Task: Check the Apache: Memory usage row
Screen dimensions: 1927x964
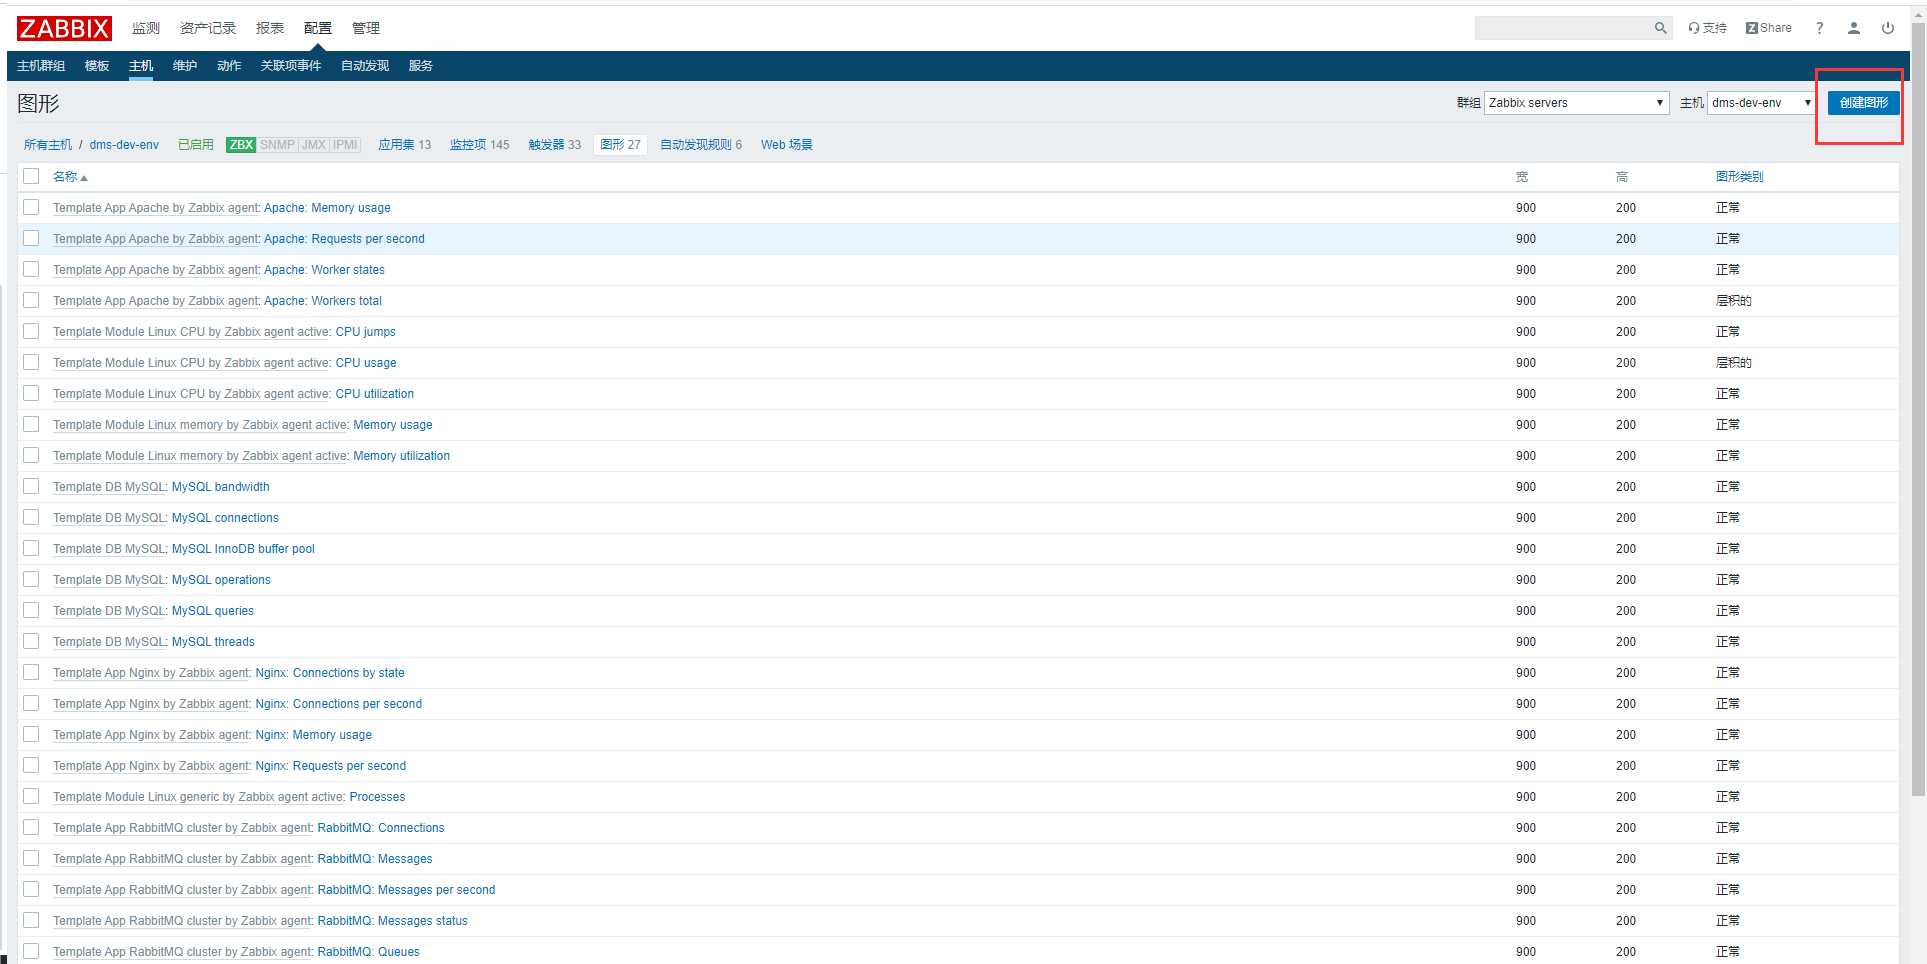Action: coord(31,207)
